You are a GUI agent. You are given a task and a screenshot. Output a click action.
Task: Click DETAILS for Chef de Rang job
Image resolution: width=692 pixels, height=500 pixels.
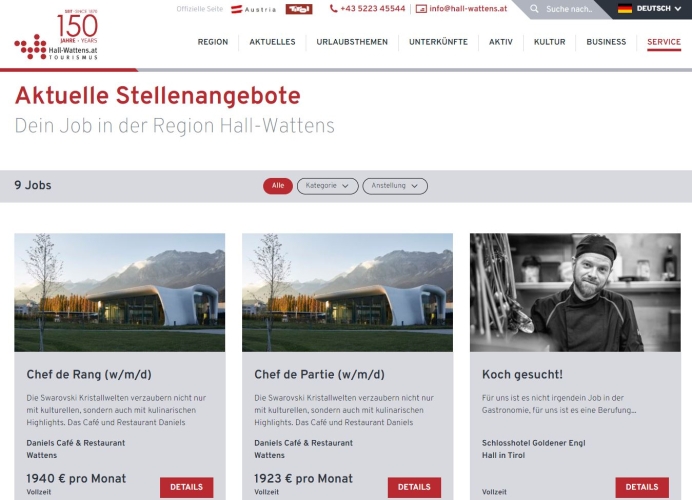pos(187,487)
